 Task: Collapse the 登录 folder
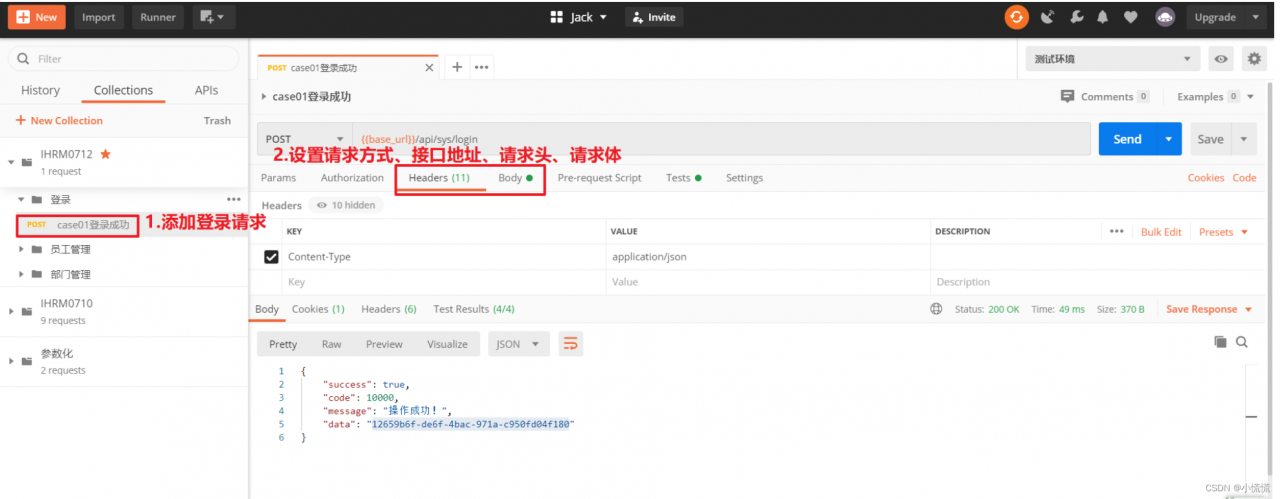22,199
